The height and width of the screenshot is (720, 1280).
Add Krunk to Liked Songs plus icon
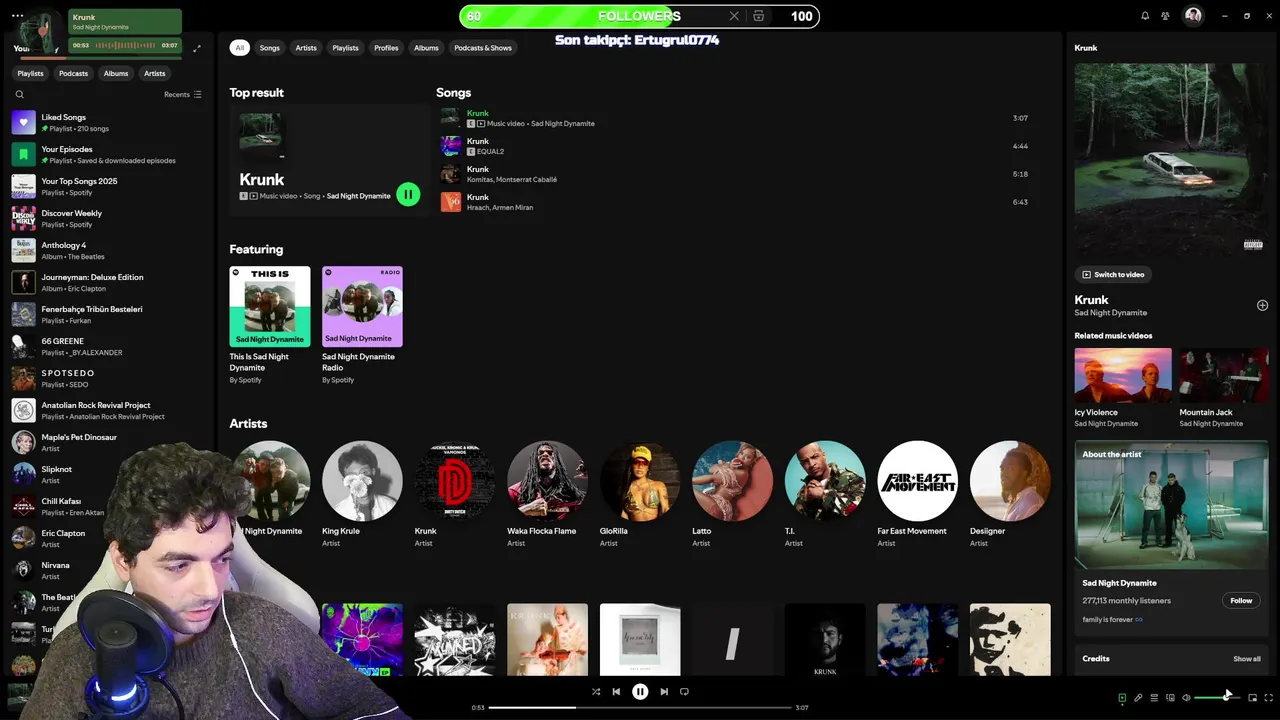tap(1262, 305)
